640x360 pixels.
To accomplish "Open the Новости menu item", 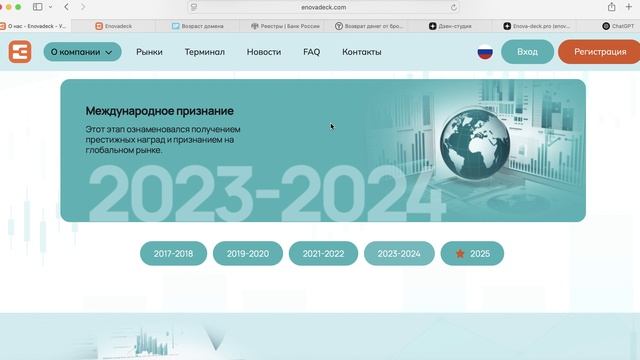I will [264, 52].
